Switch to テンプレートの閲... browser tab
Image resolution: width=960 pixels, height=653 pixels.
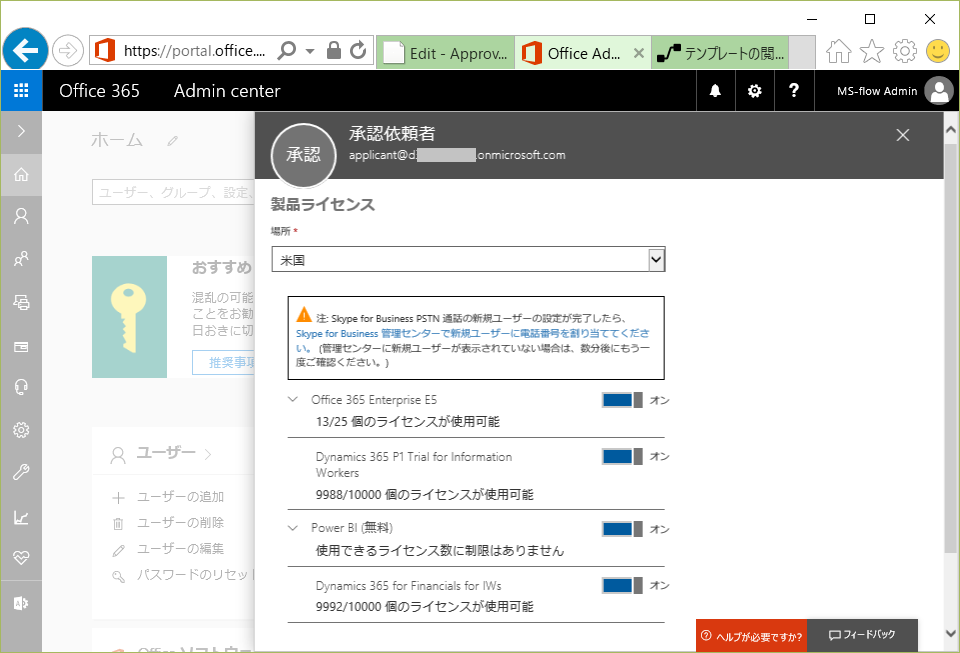pos(721,53)
